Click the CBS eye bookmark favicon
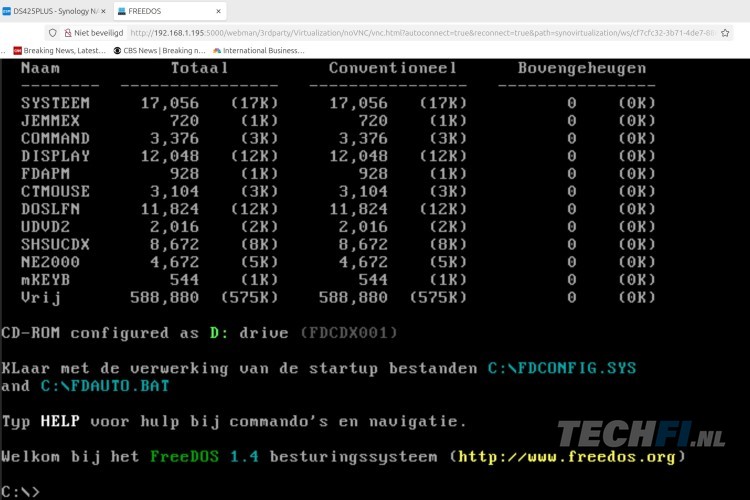The image size is (750, 500). 117,50
